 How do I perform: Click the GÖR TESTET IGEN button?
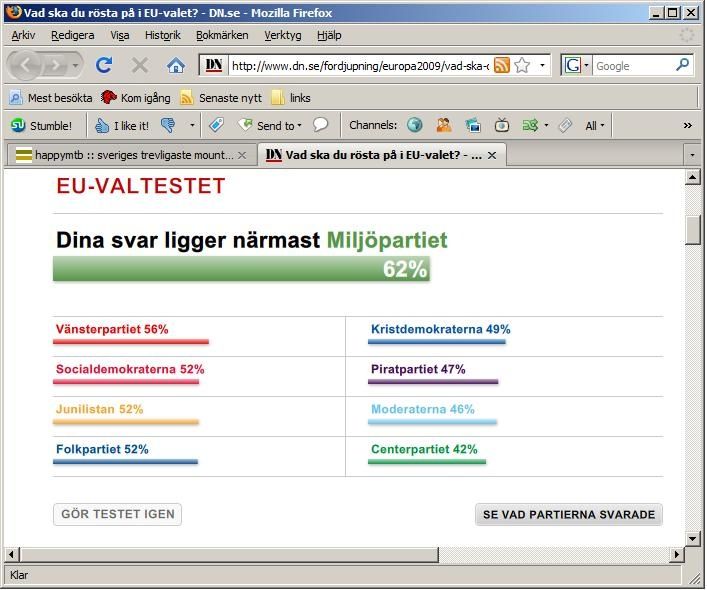pyautogui.click(x=117, y=514)
